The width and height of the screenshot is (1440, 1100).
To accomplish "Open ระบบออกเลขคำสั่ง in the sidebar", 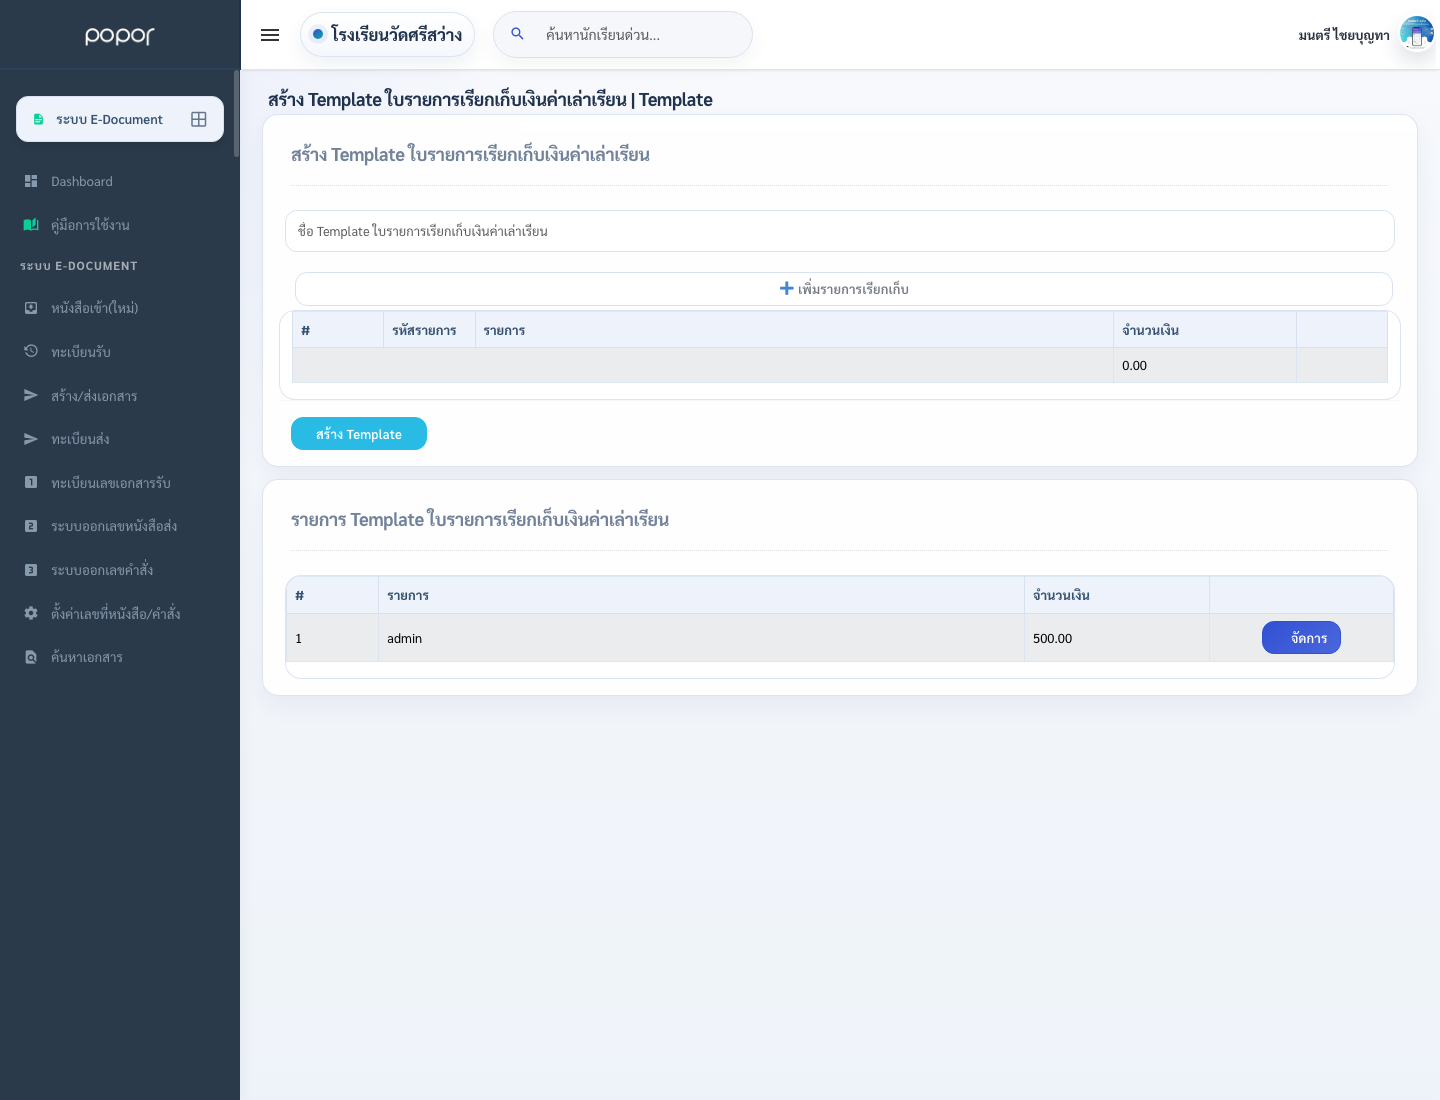I will (x=120, y=570).
